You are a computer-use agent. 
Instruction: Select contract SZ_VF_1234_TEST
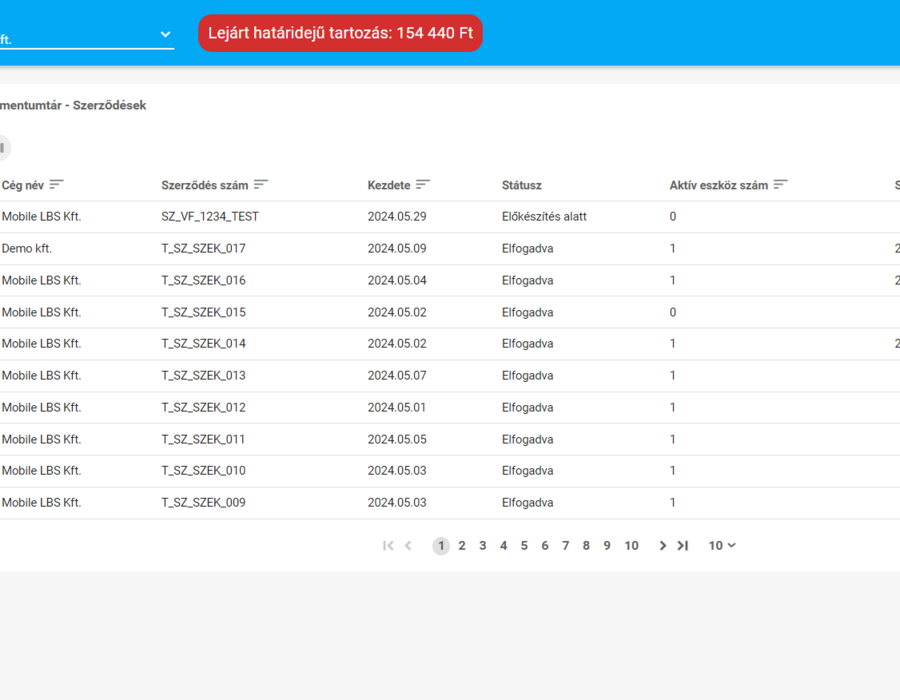(x=210, y=217)
